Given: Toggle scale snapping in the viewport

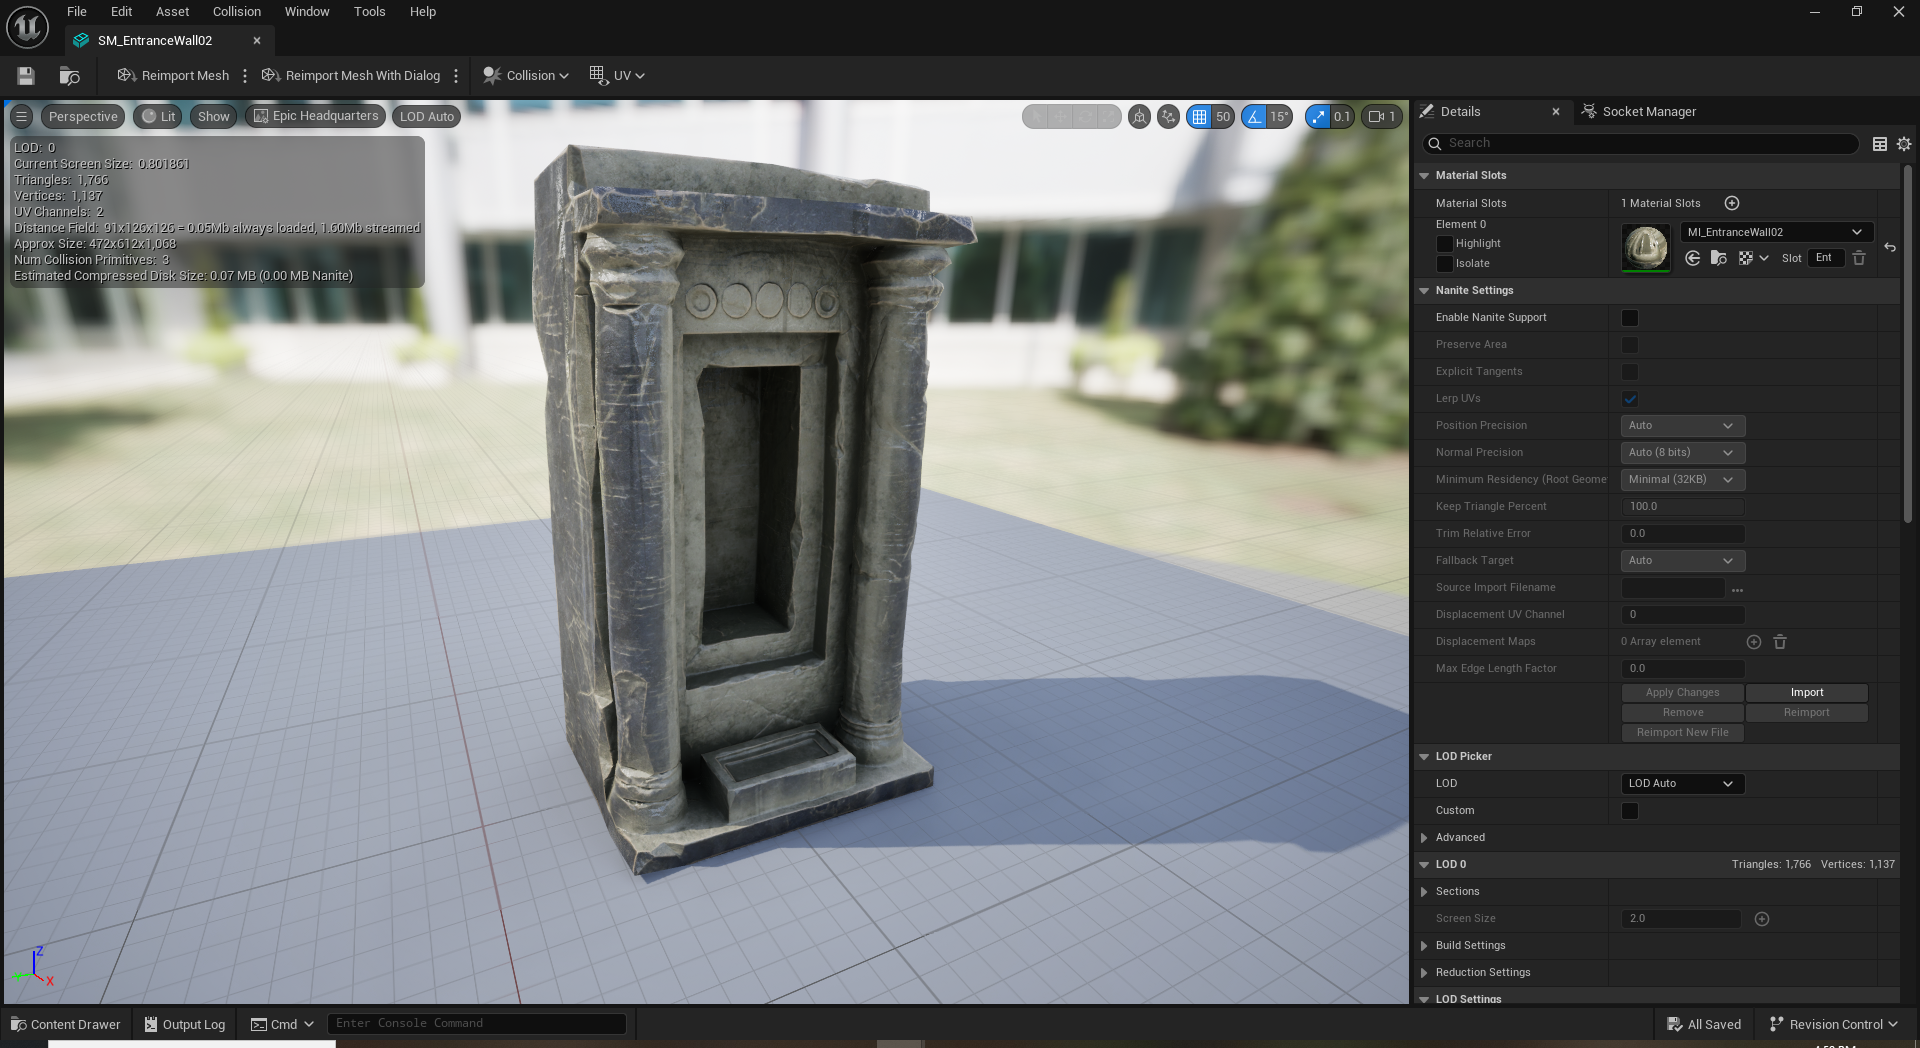Looking at the screenshot, I should click(x=1318, y=117).
